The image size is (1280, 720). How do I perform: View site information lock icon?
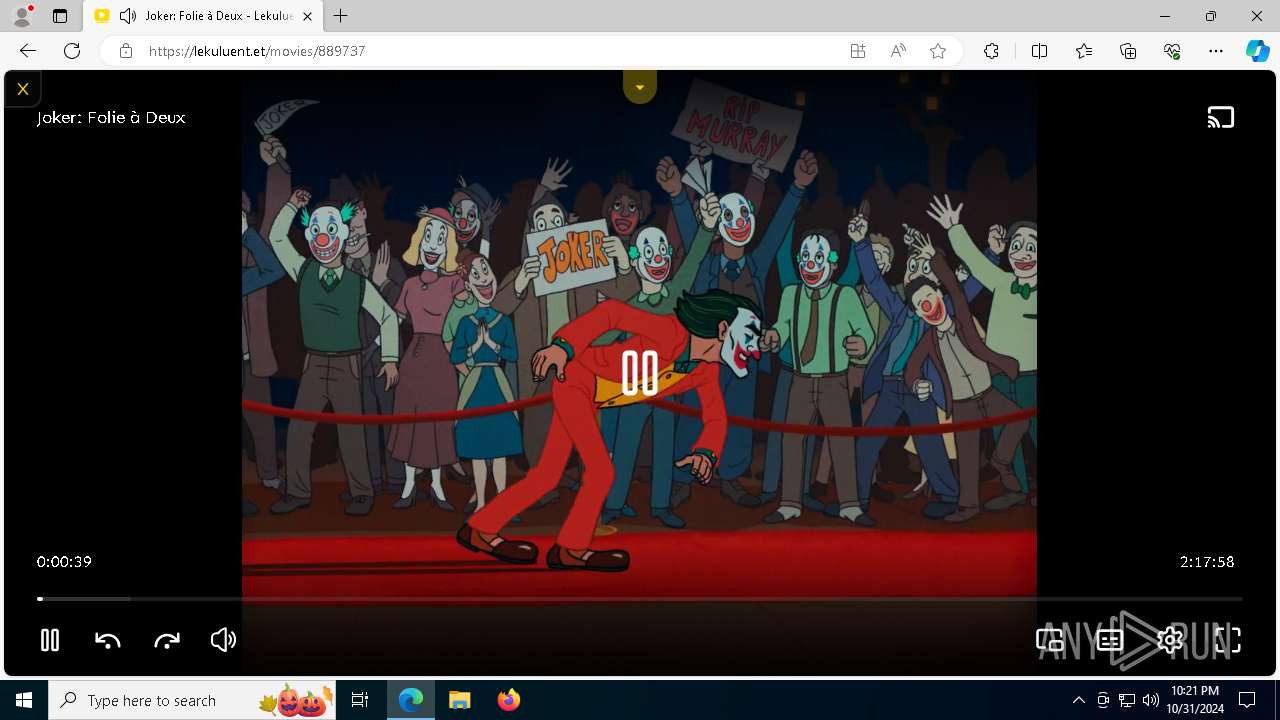click(x=126, y=51)
